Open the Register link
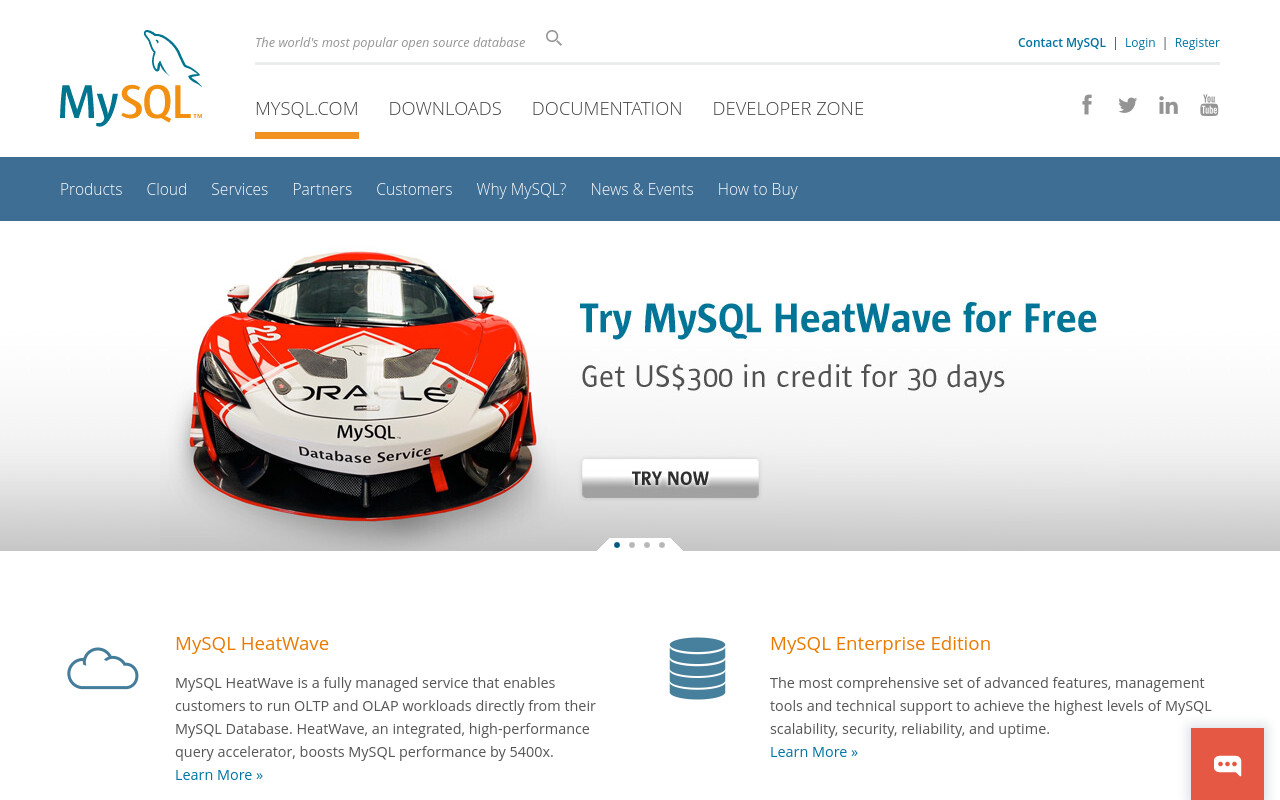Image resolution: width=1280 pixels, height=800 pixels. 1197,42
